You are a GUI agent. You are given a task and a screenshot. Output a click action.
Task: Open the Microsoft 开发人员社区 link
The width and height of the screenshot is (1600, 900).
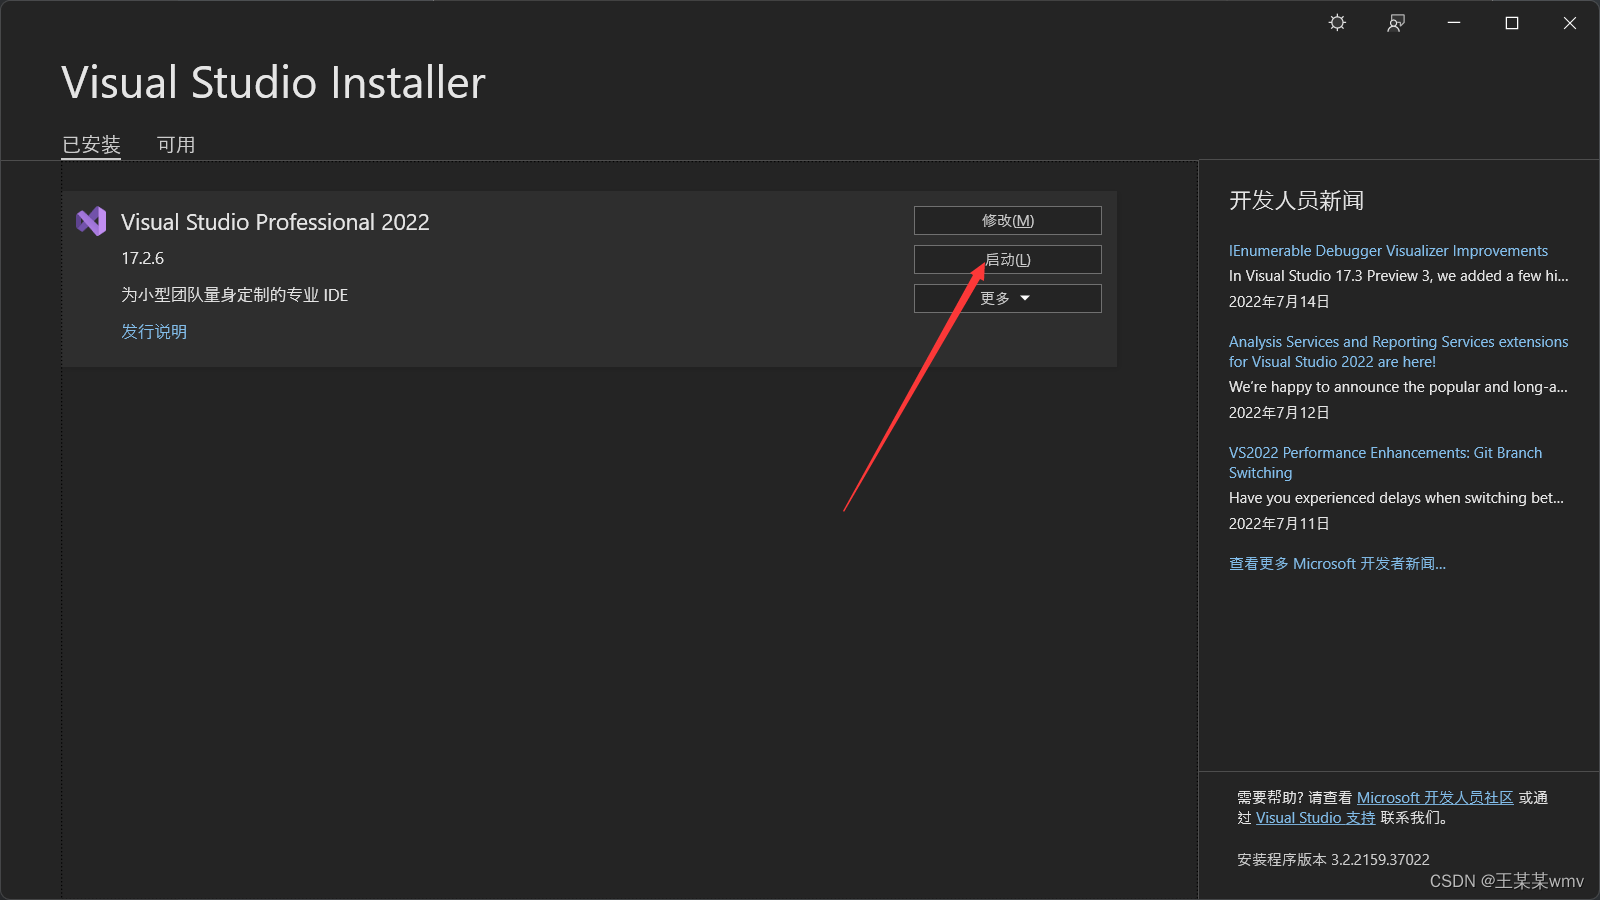tap(1436, 797)
